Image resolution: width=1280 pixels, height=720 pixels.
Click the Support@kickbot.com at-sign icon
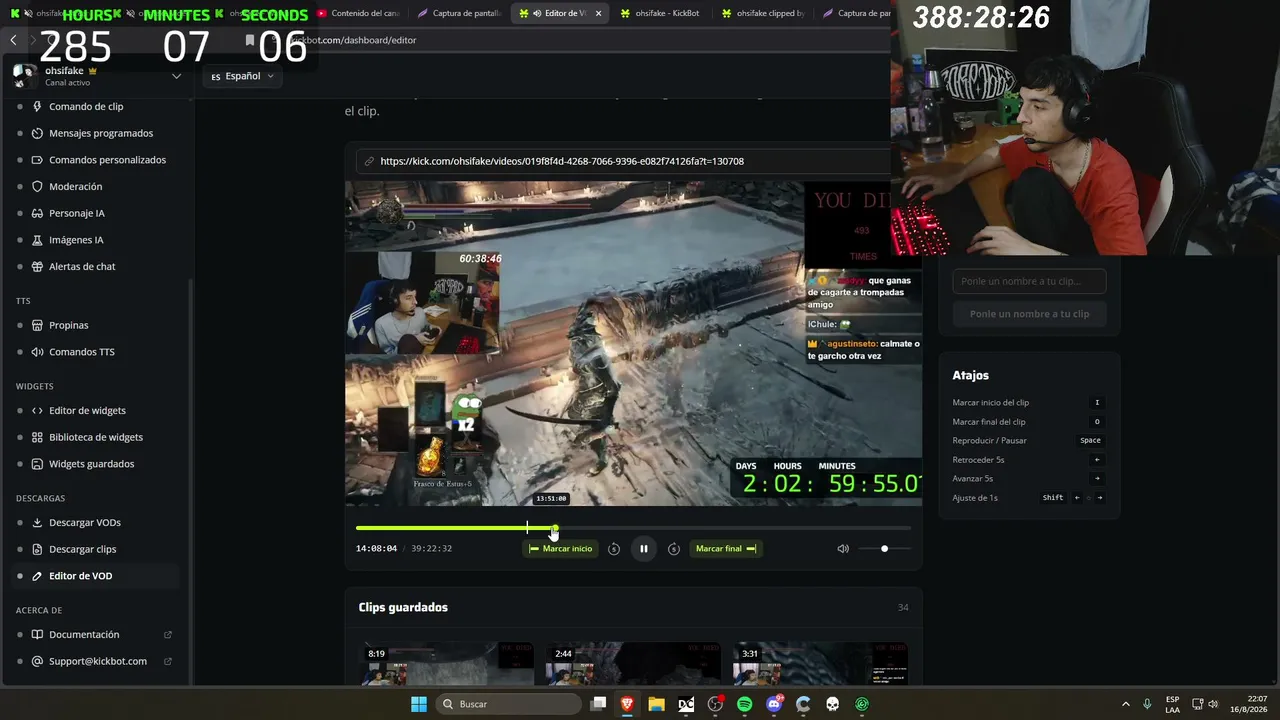coord(37,661)
